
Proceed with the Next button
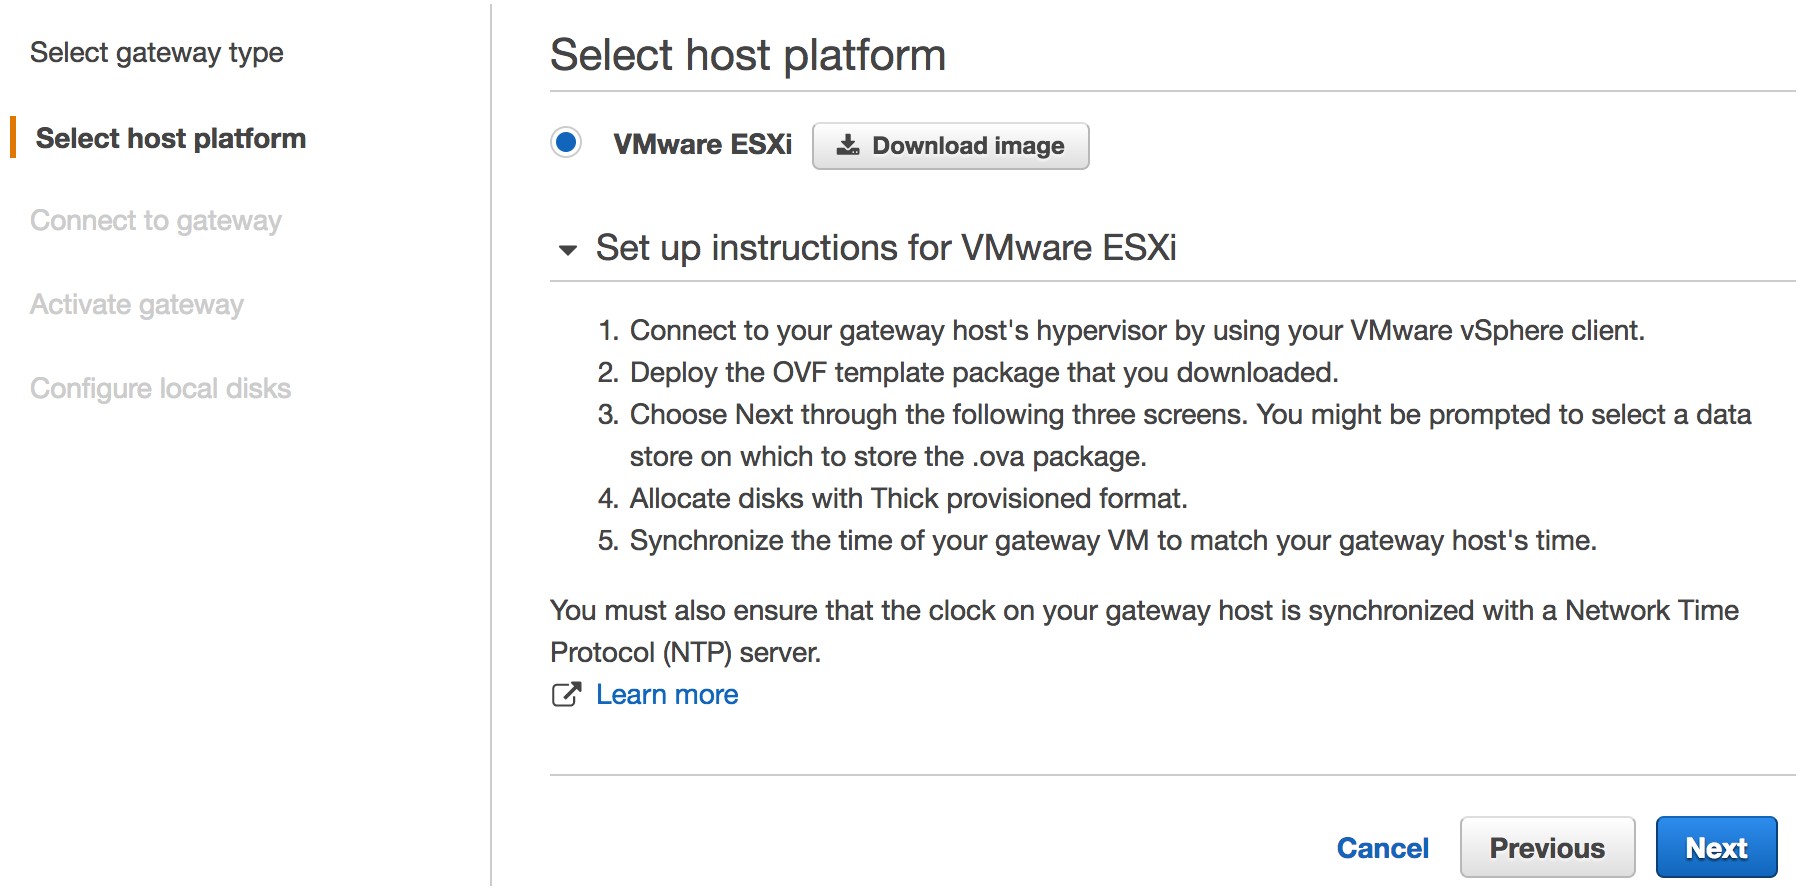(x=1716, y=848)
